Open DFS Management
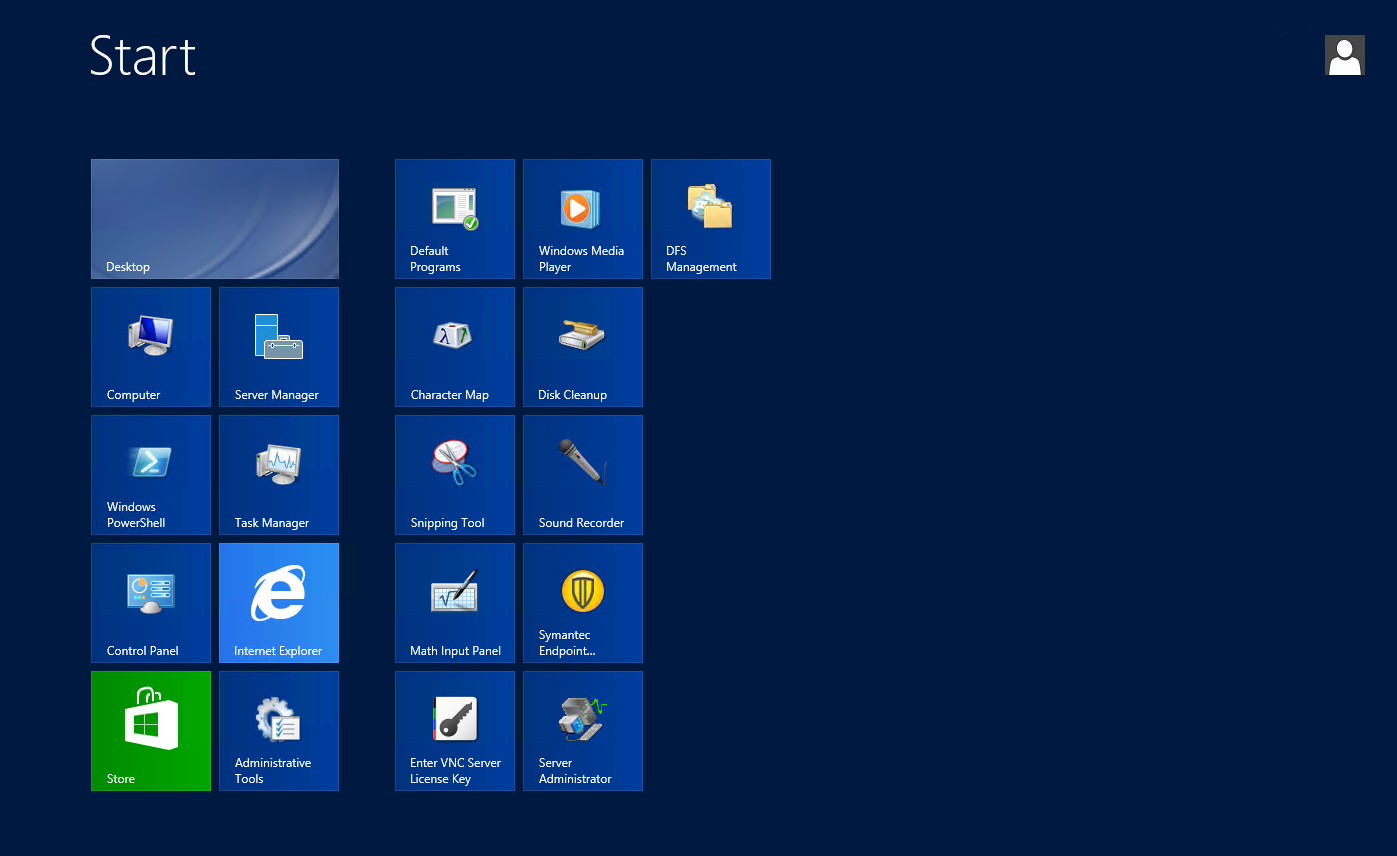This screenshot has width=1397, height=856. pos(711,219)
